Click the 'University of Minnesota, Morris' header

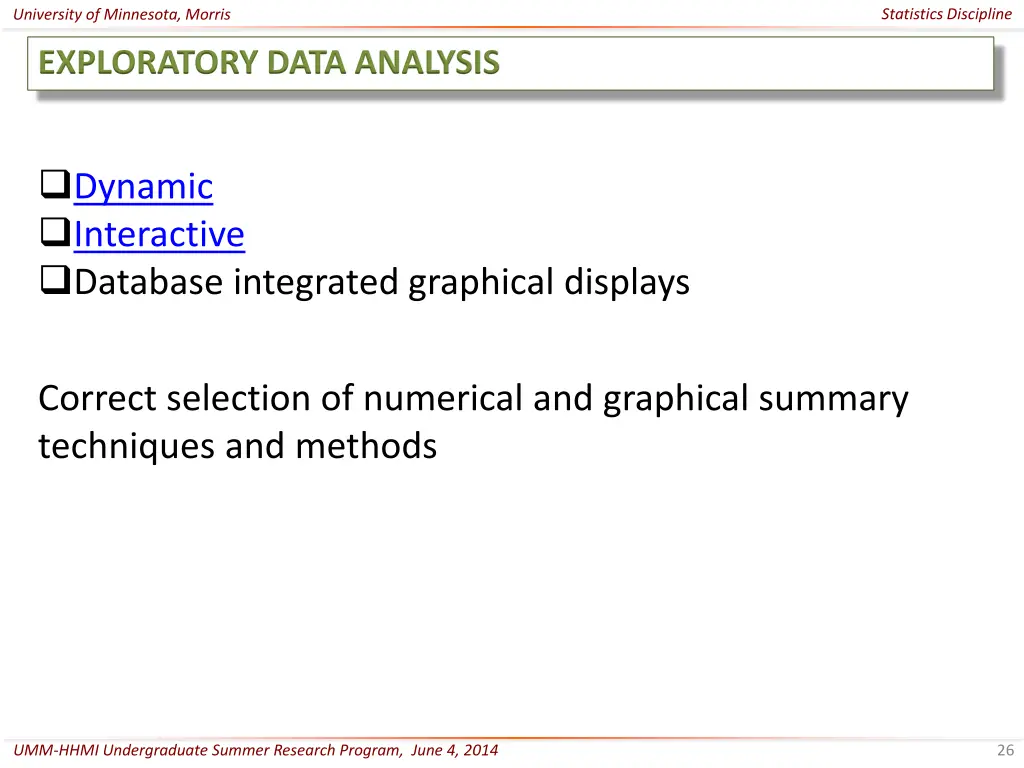(121, 14)
